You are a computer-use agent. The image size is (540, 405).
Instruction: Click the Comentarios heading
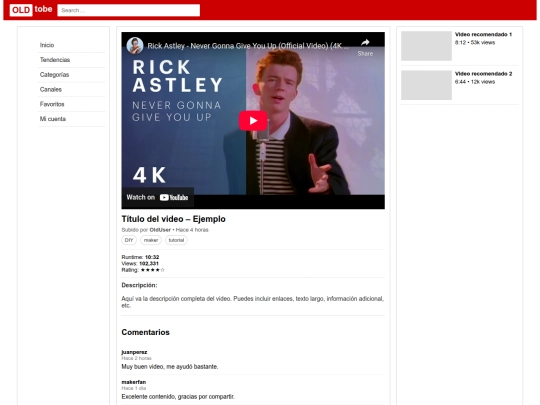point(145,332)
